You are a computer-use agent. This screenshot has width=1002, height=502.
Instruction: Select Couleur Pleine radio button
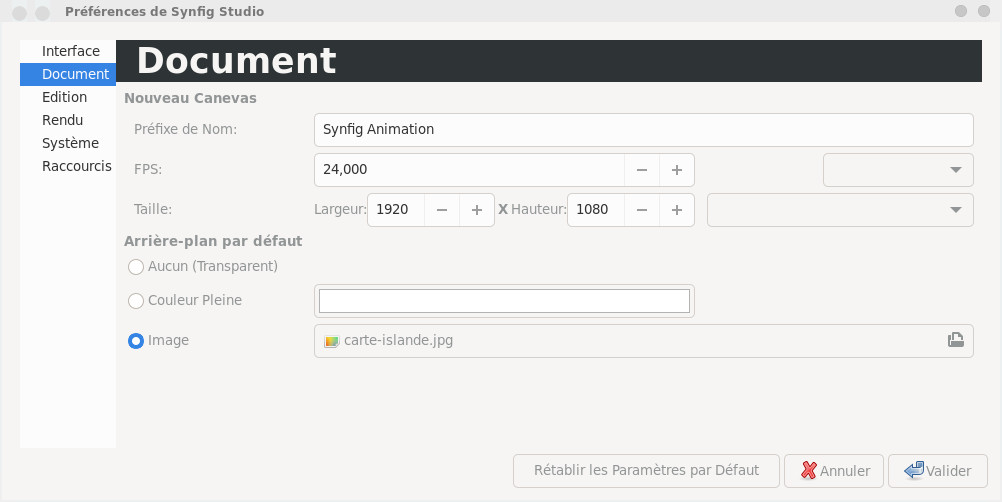[x=136, y=301]
